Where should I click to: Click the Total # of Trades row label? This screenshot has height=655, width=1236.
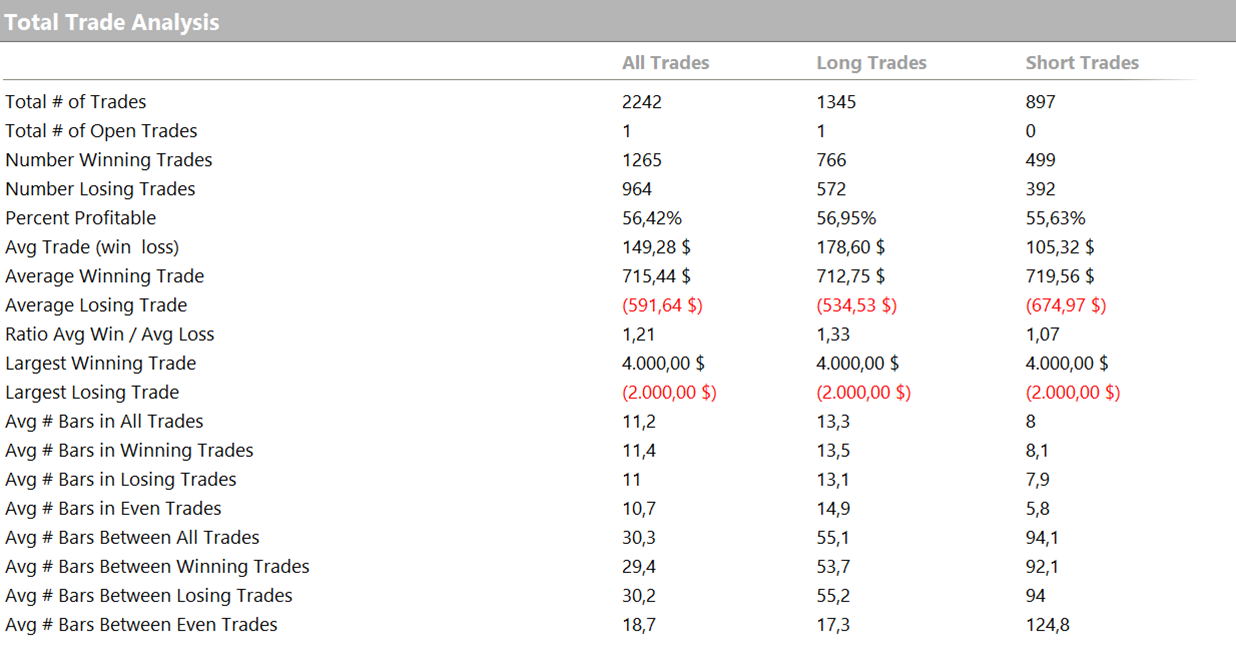[76, 102]
